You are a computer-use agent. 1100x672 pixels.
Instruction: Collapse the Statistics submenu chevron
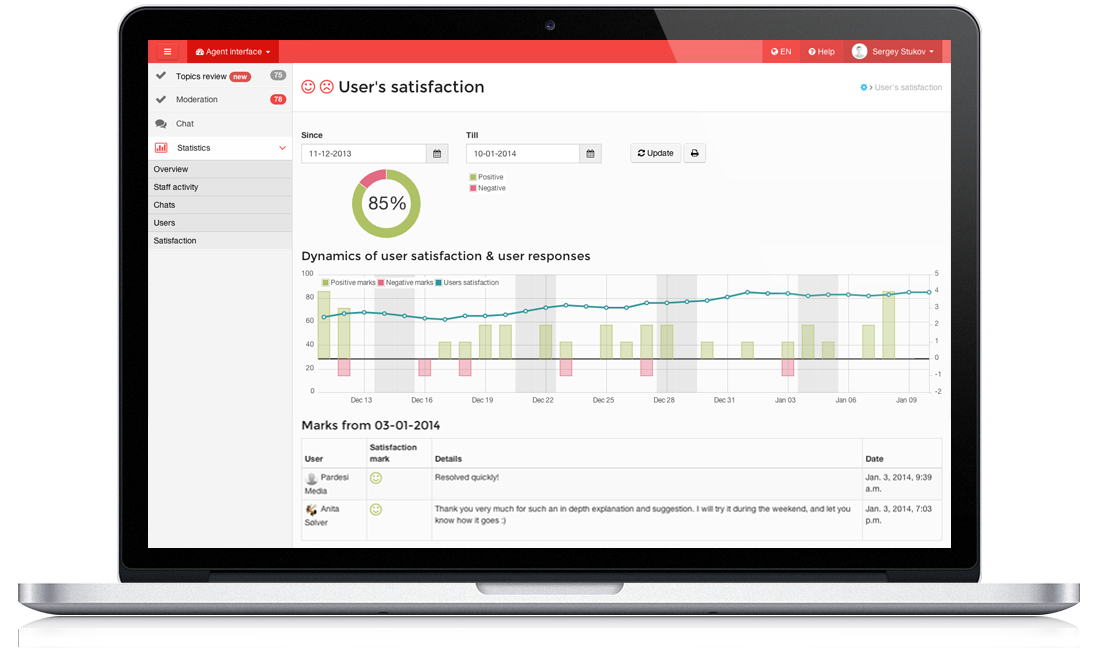pyautogui.click(x=282, y=148)
